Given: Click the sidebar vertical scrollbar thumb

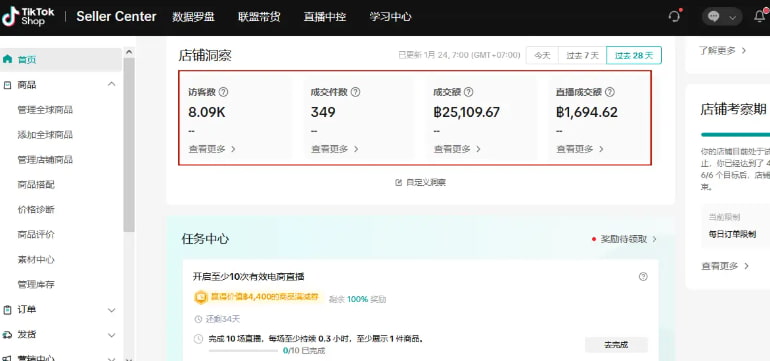Looking at the screenshot, I should click(129, 144).
